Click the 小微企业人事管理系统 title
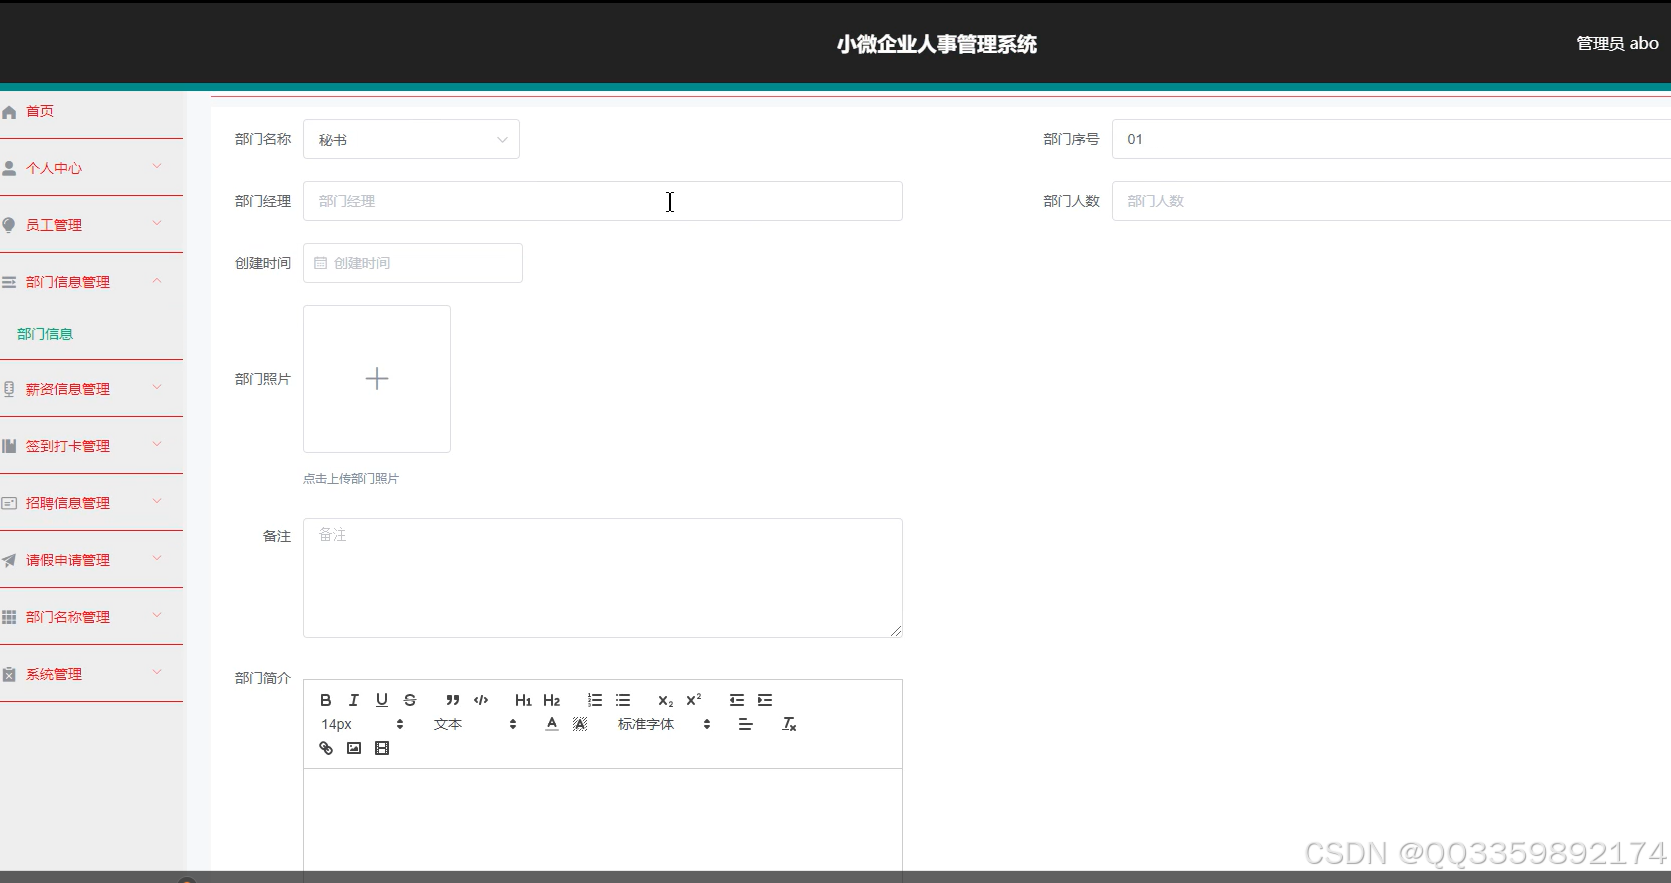The image size is (1671, 883). (x=937, y=44)
